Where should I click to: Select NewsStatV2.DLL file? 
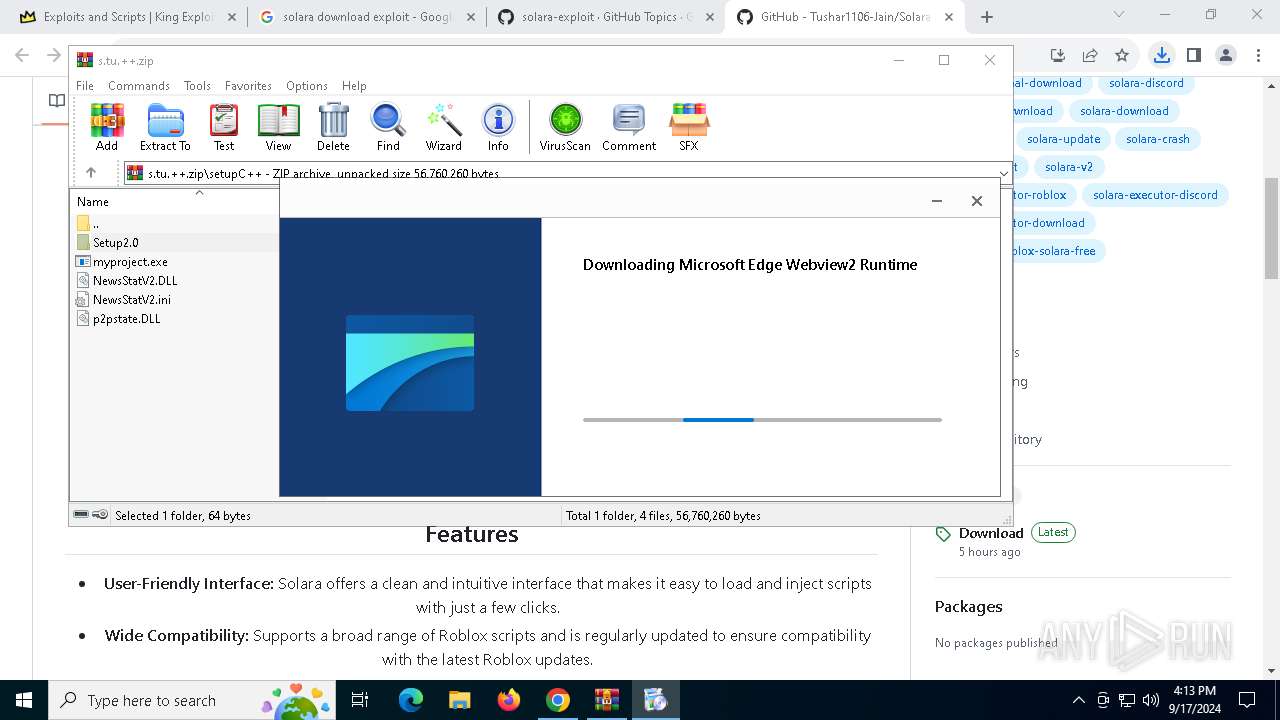coord(135,281)
